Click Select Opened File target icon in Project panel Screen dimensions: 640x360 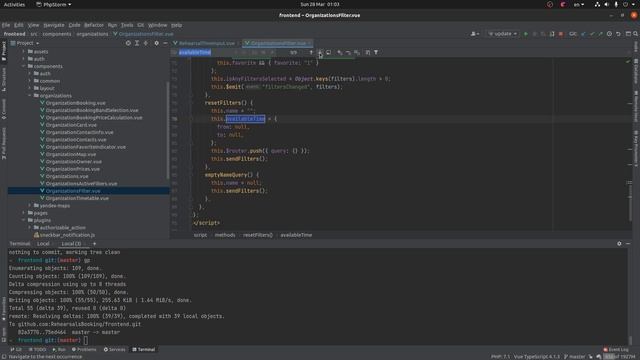click(128, 43)
